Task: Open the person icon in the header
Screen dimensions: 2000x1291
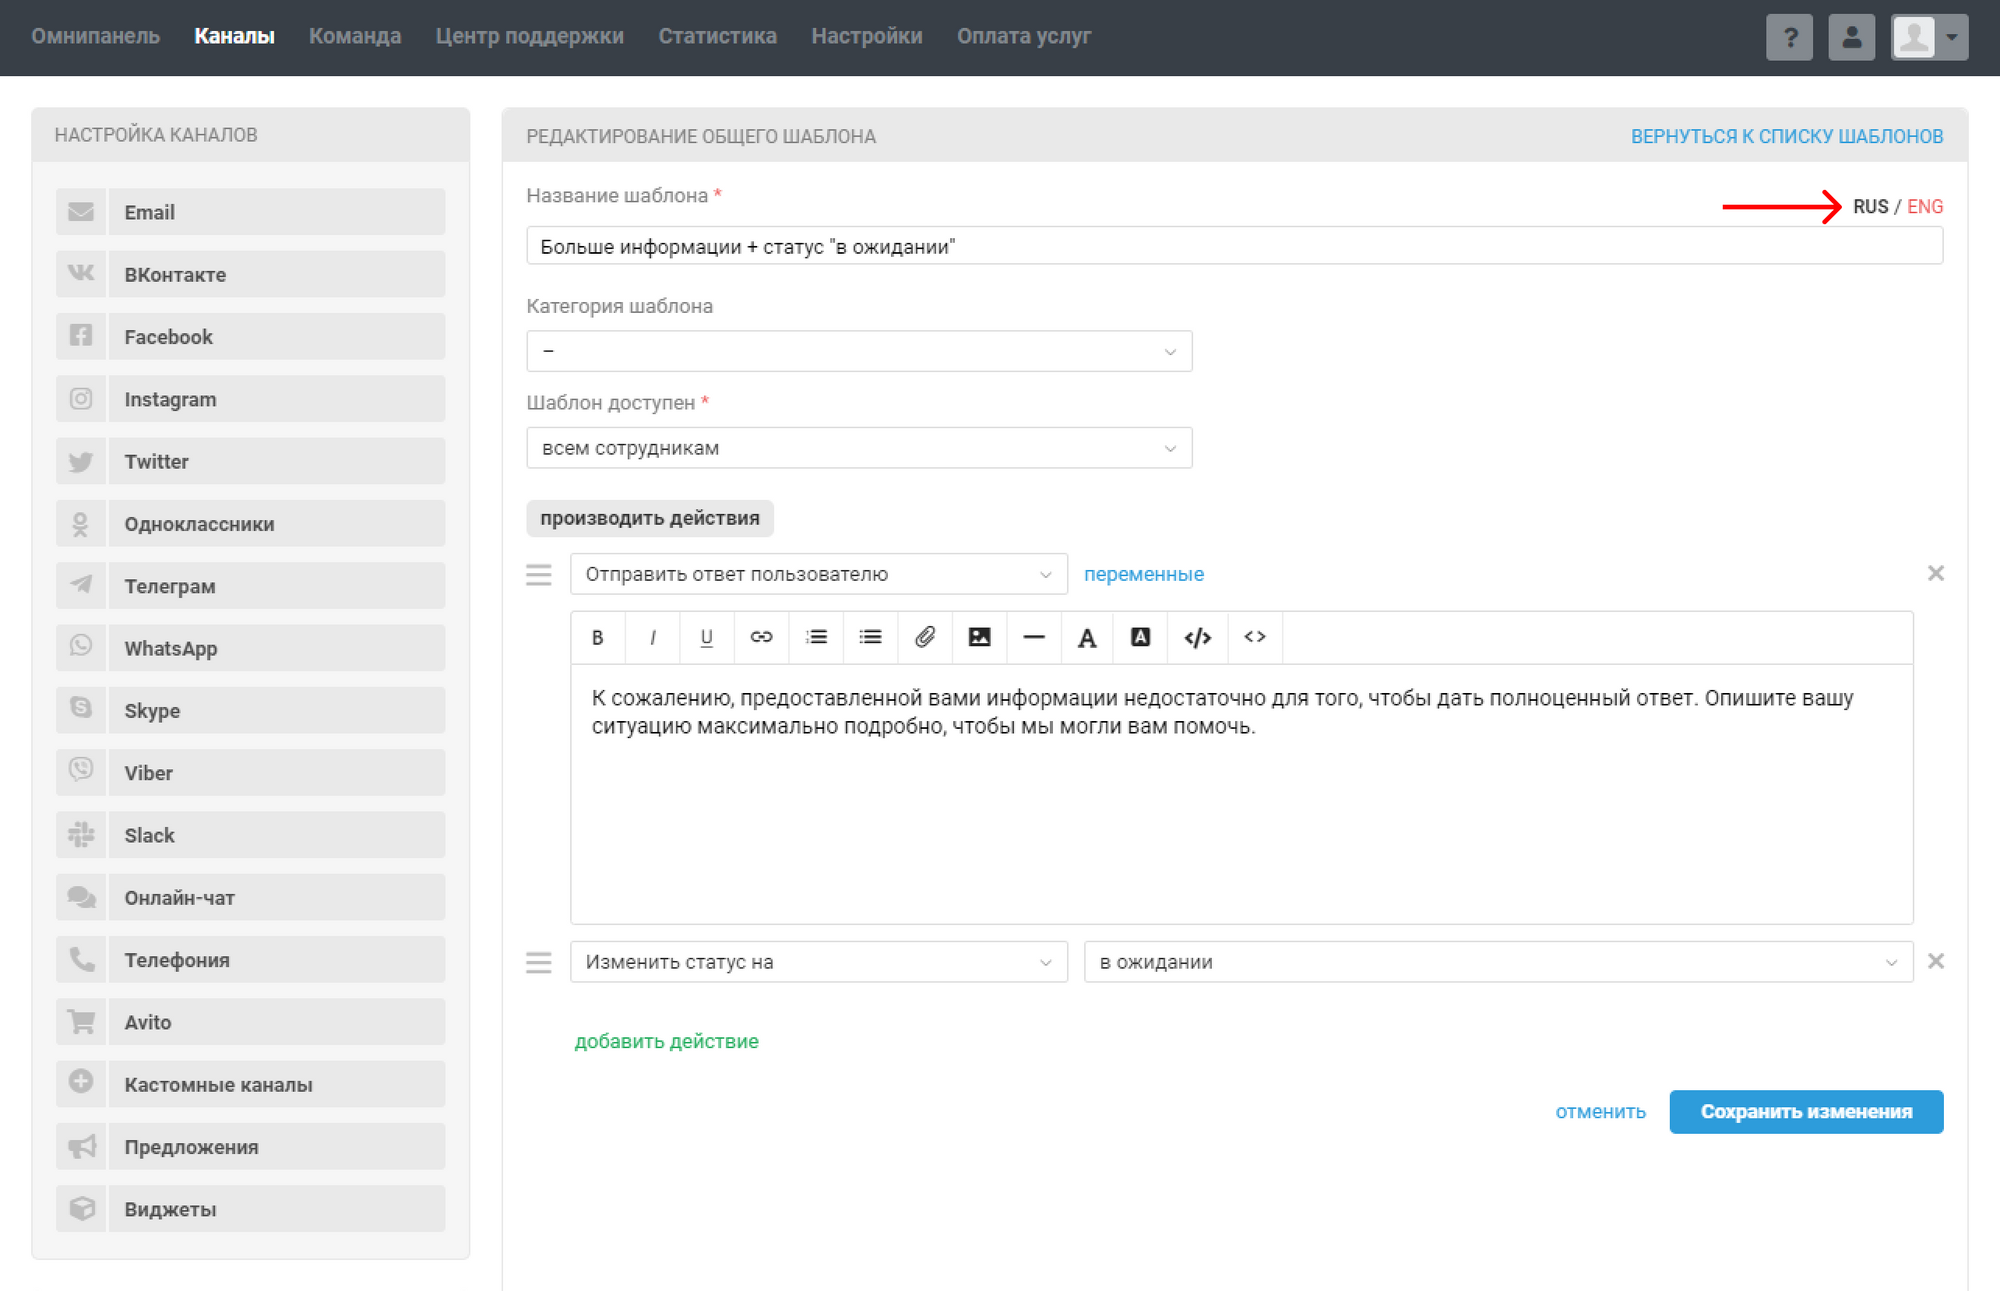Action: click(1851, 38)
